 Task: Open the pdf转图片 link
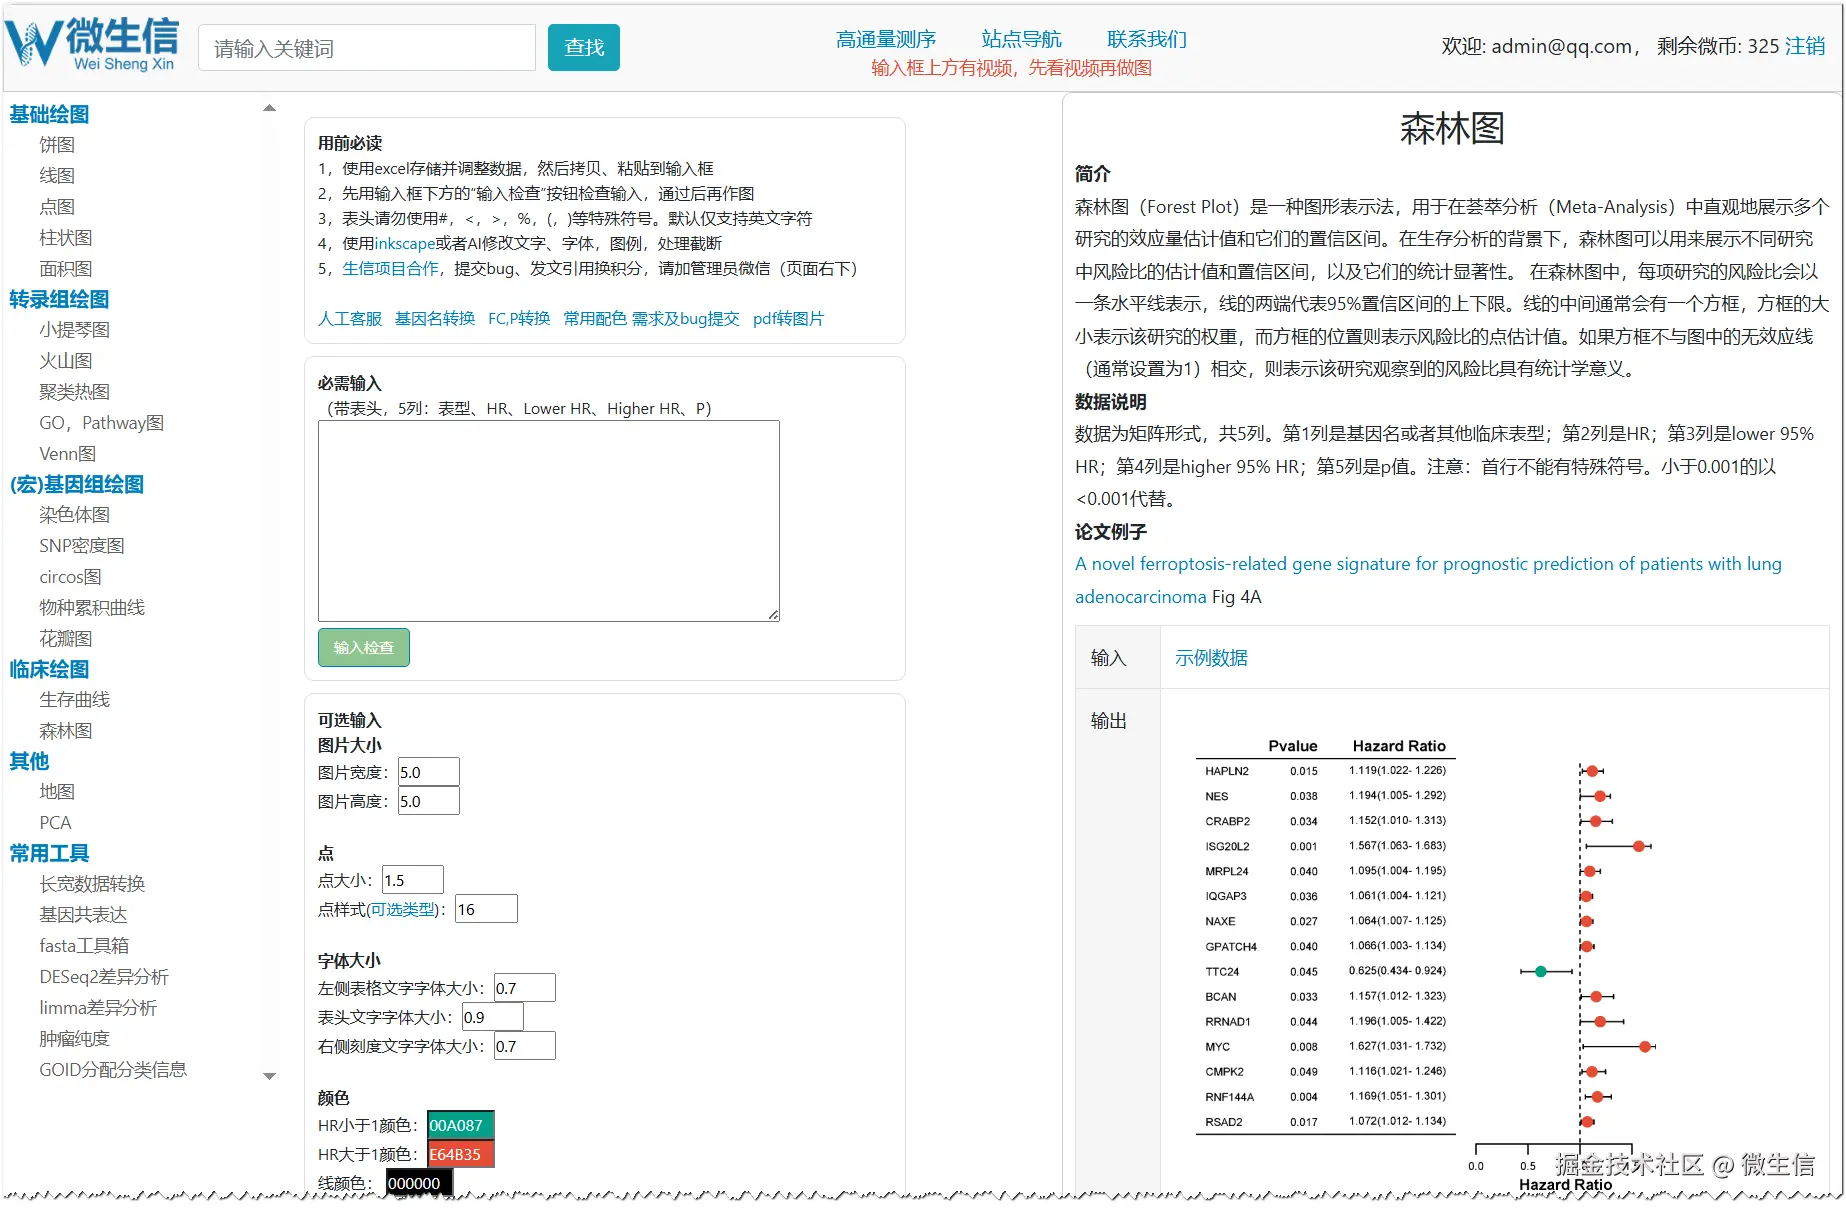coord(788,318)
